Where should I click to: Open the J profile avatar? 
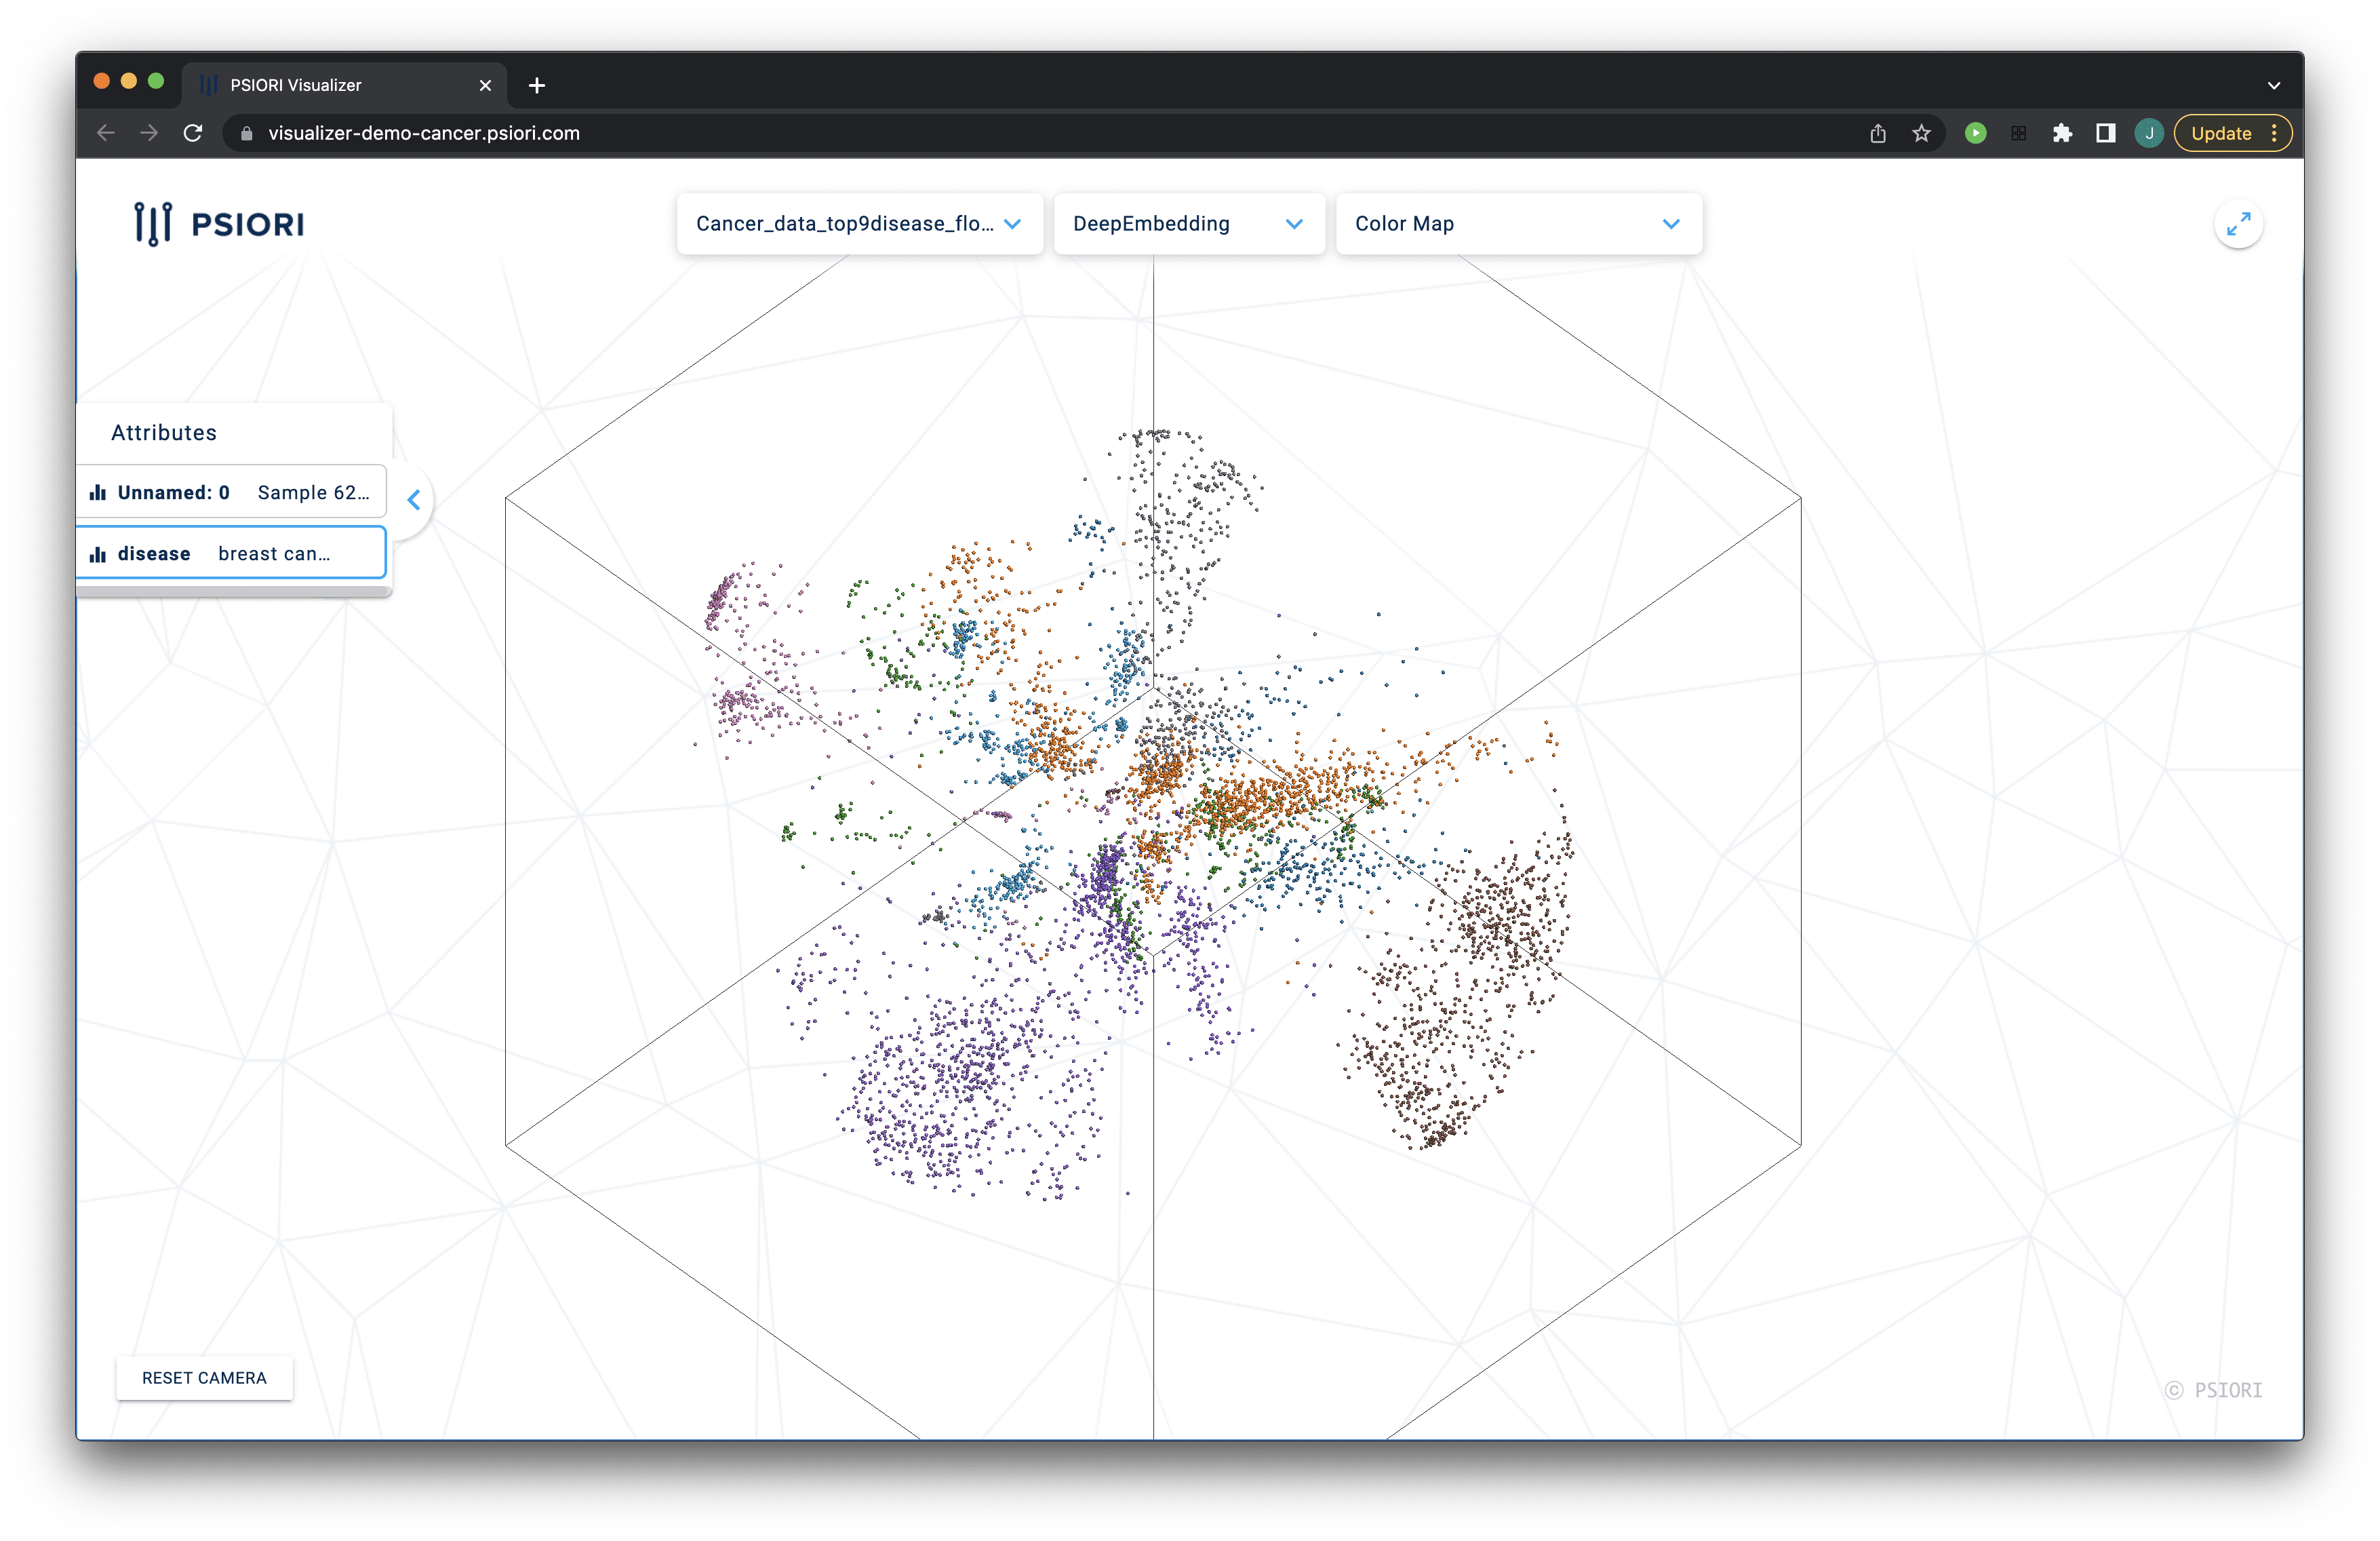pyautogui.click(x=2148, y=133)
